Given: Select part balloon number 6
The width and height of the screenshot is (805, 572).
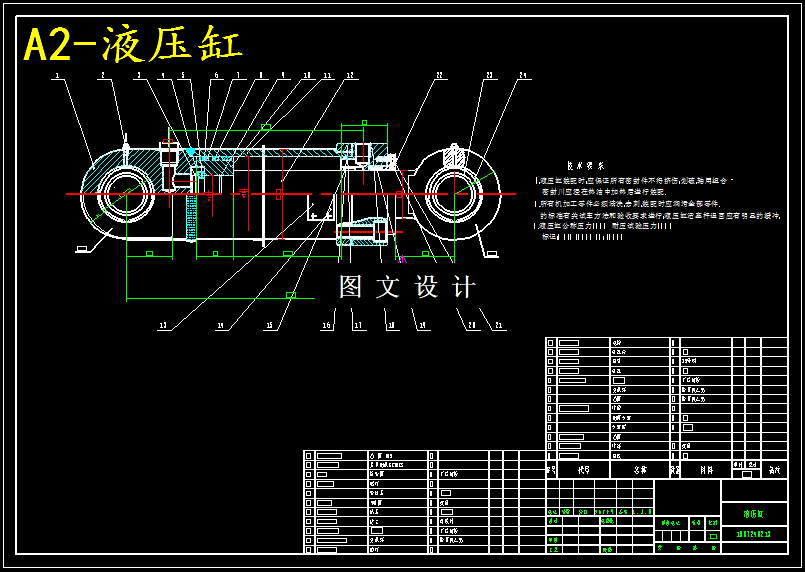Looking at the screenshot, I should (x=216, y=75).
